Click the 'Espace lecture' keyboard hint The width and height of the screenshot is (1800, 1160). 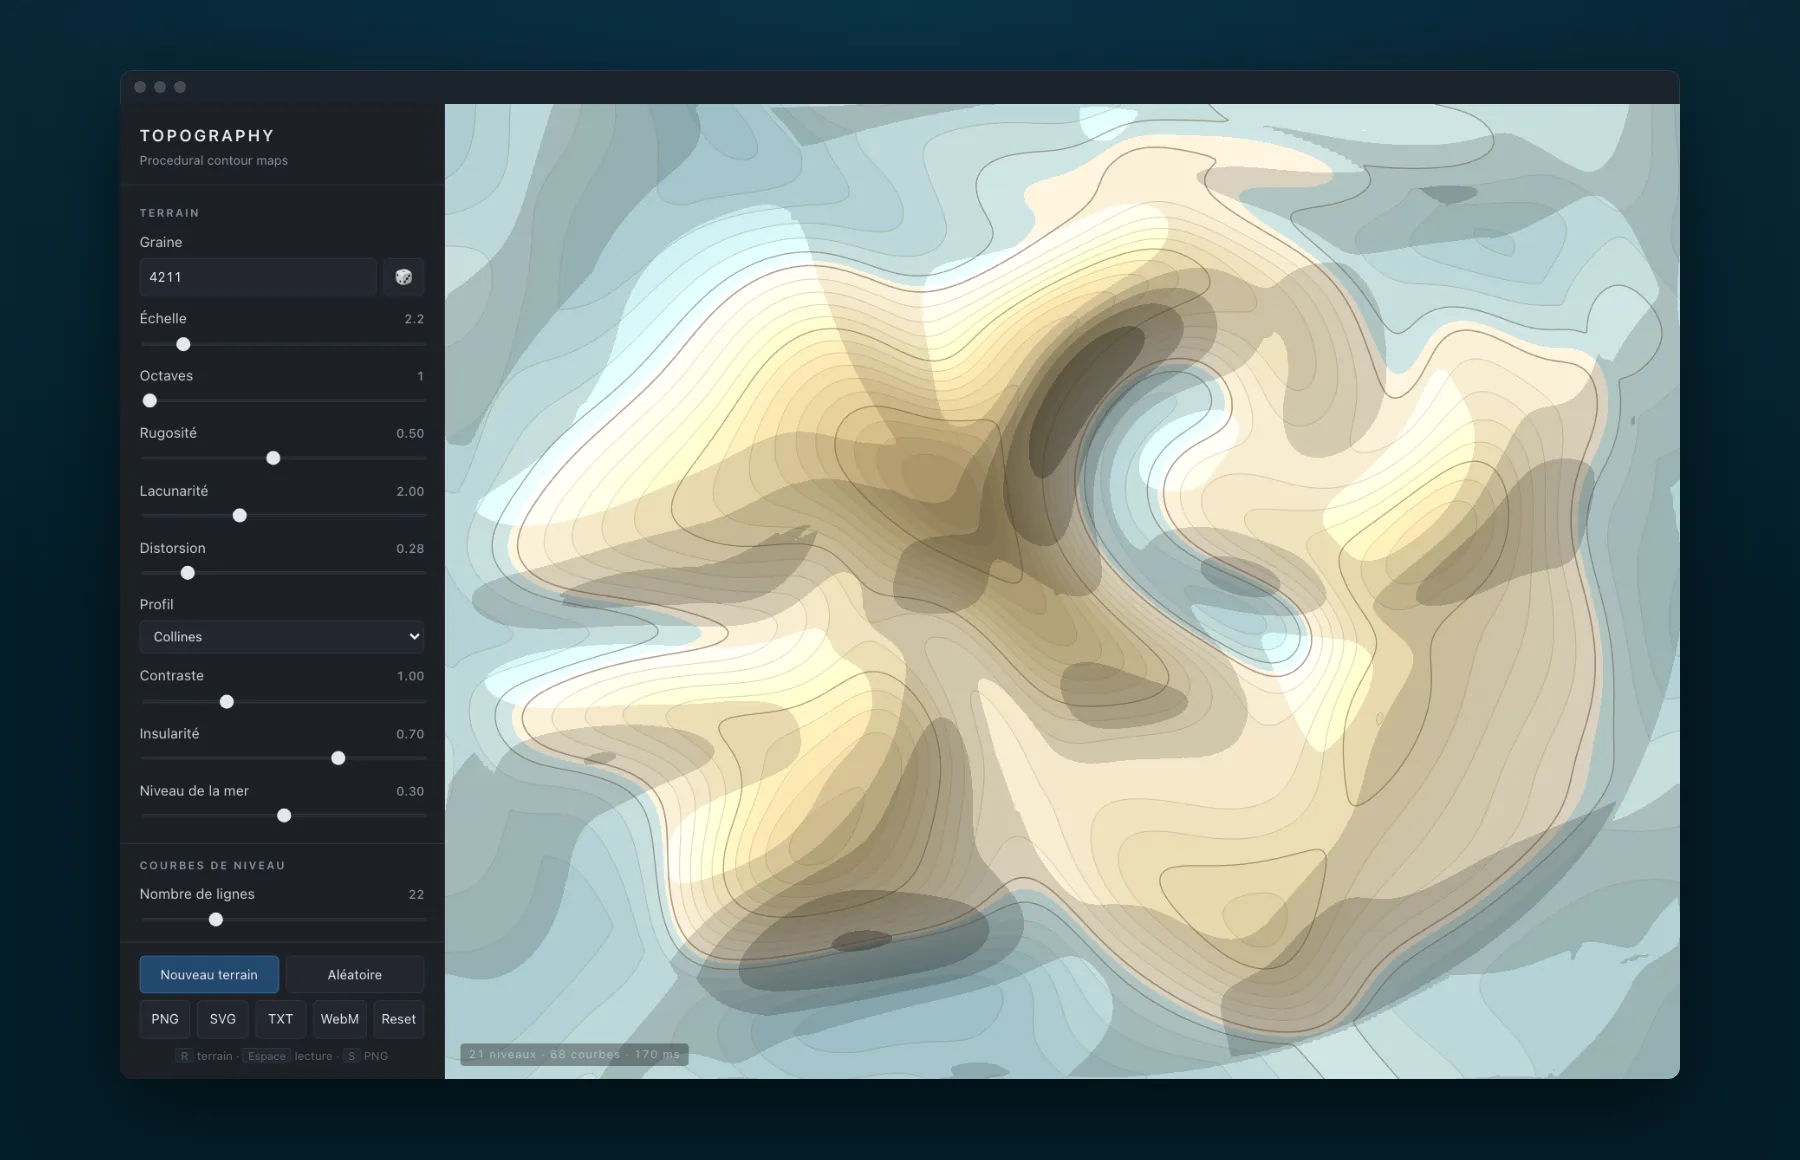[x=289, y=1056]
